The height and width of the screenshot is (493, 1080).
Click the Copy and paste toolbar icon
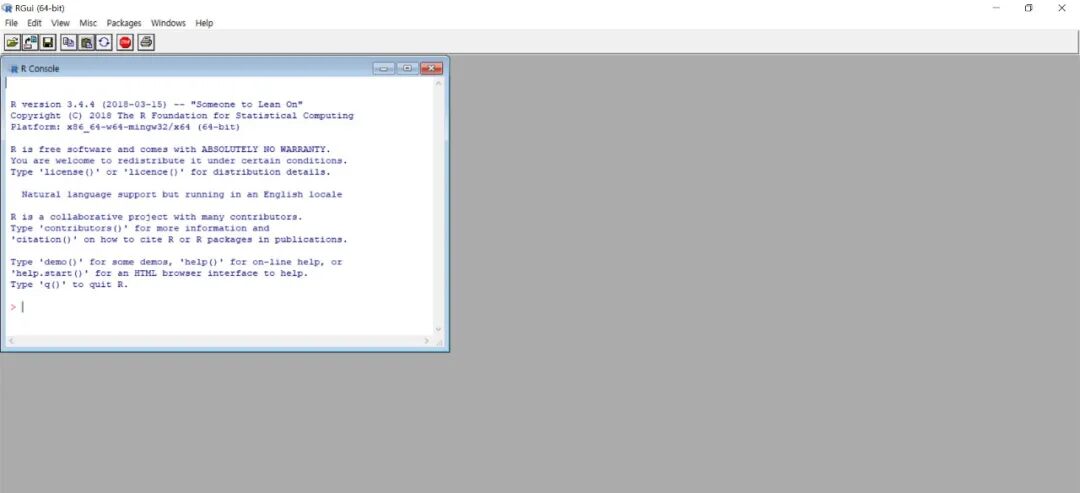[x=104, y=43]
